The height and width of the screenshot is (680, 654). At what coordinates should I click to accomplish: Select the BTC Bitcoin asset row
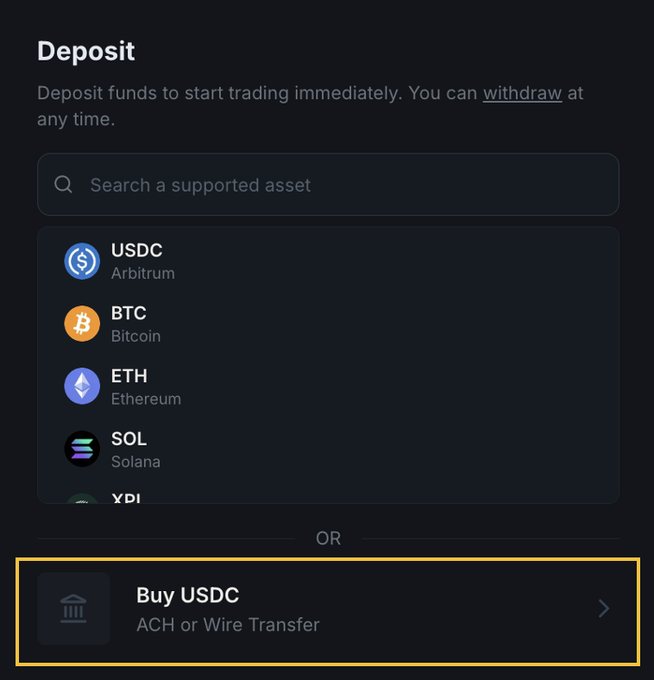(x=328, y=324)
